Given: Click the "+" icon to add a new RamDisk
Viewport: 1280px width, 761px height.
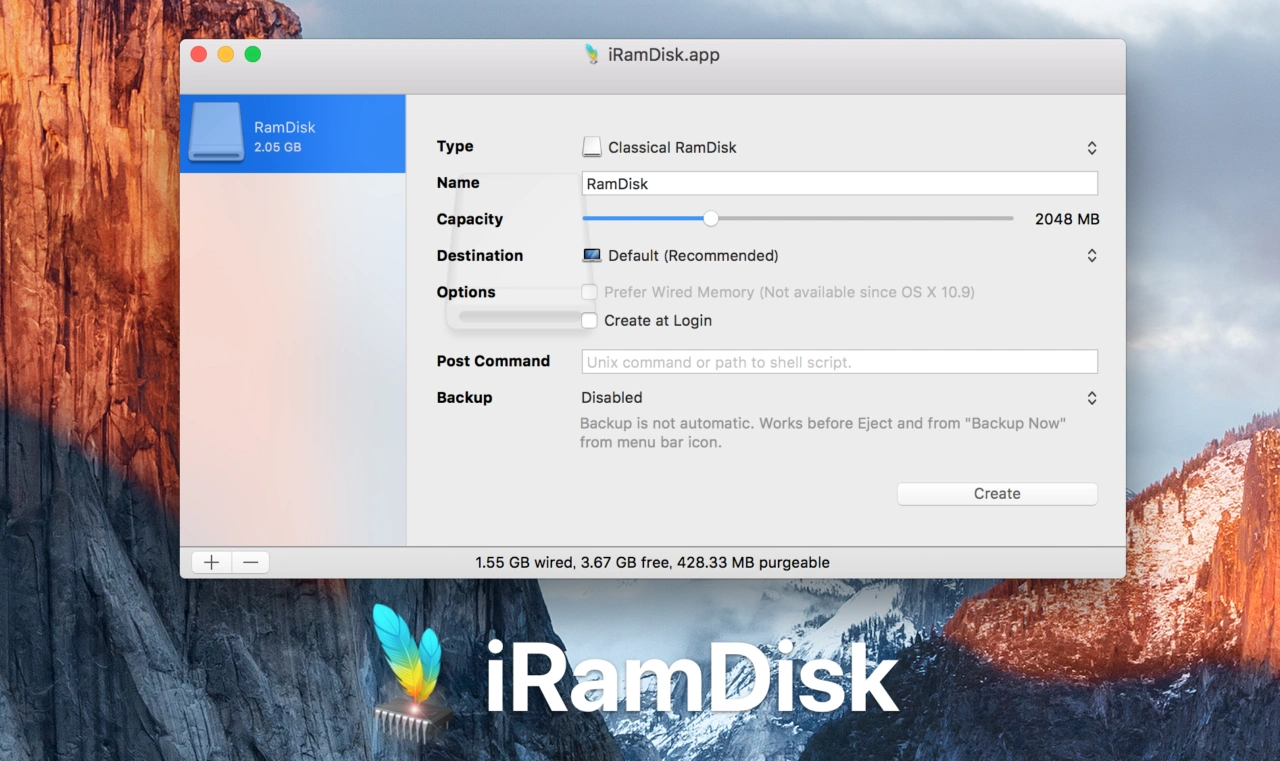Looking at the screenshot, I should (x=211, y=561).
